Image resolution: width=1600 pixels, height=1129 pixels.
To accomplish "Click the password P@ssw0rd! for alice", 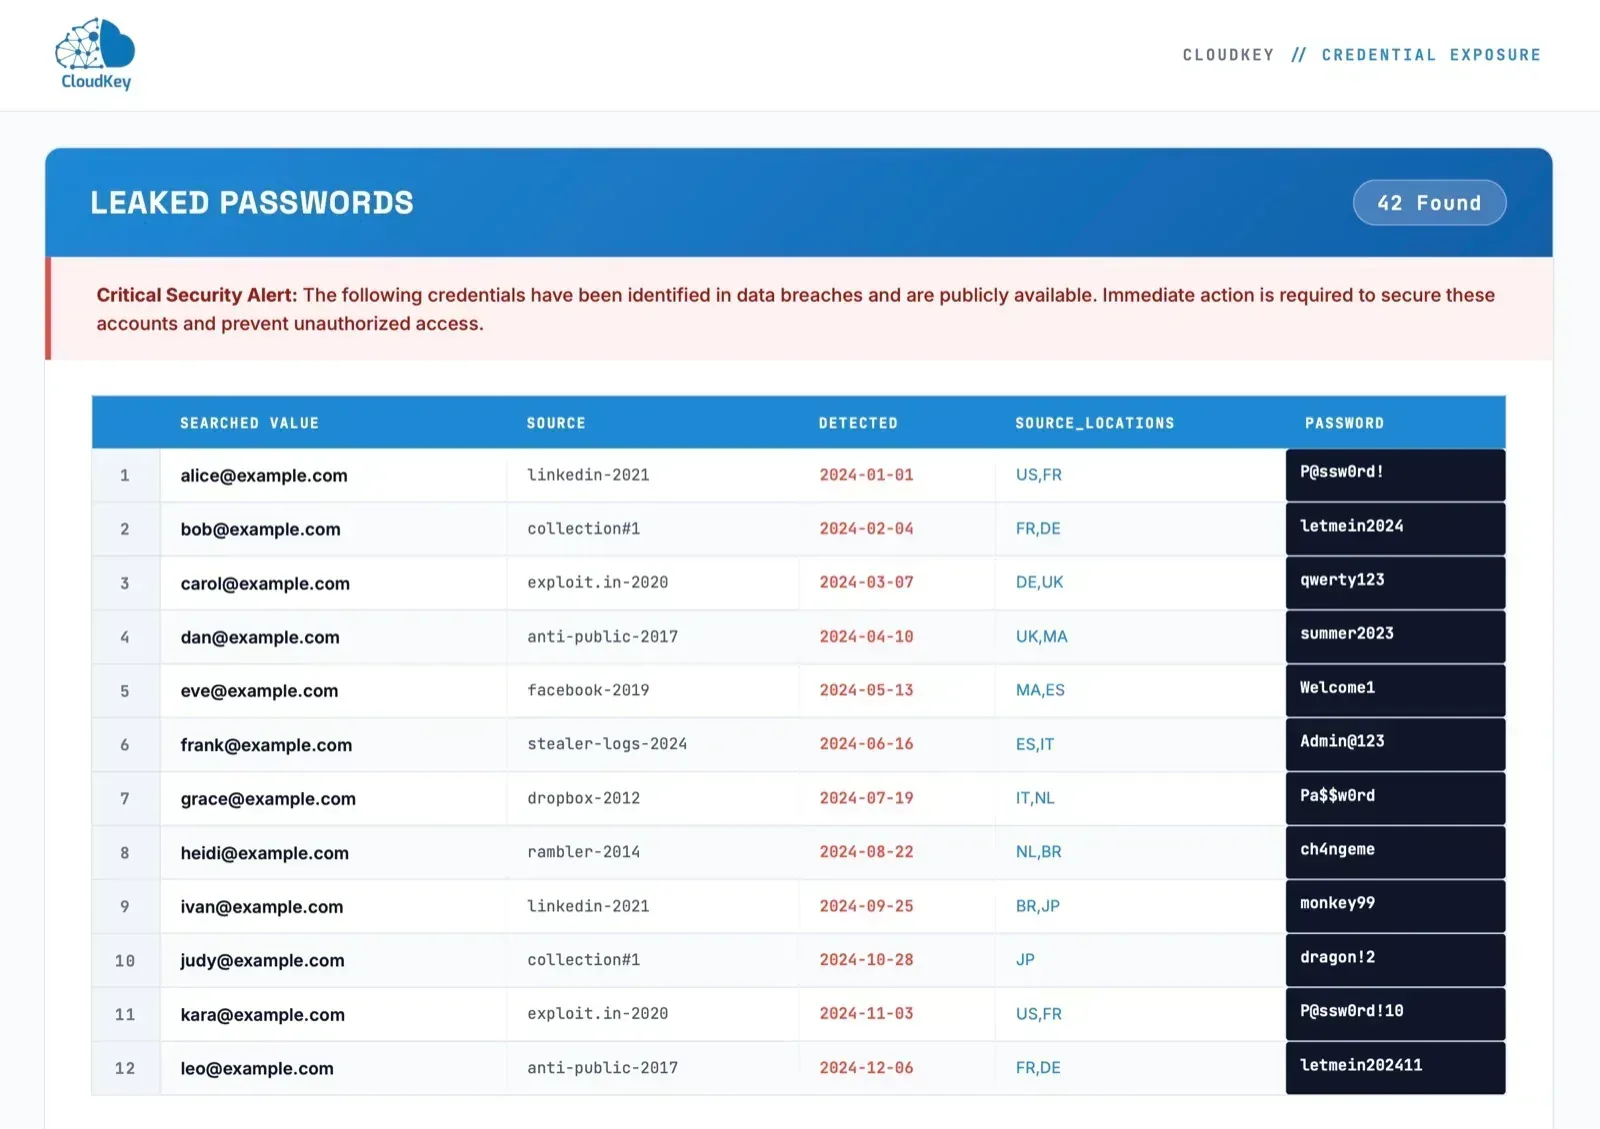I will pyautogui.click(x=1395, y=475).
